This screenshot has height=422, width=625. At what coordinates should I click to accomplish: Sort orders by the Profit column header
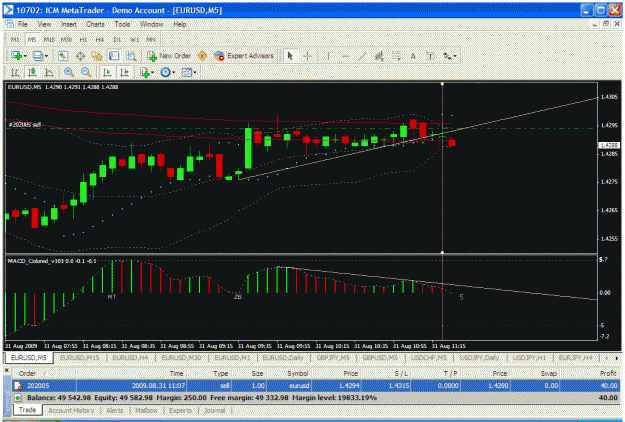coord(608,373)
